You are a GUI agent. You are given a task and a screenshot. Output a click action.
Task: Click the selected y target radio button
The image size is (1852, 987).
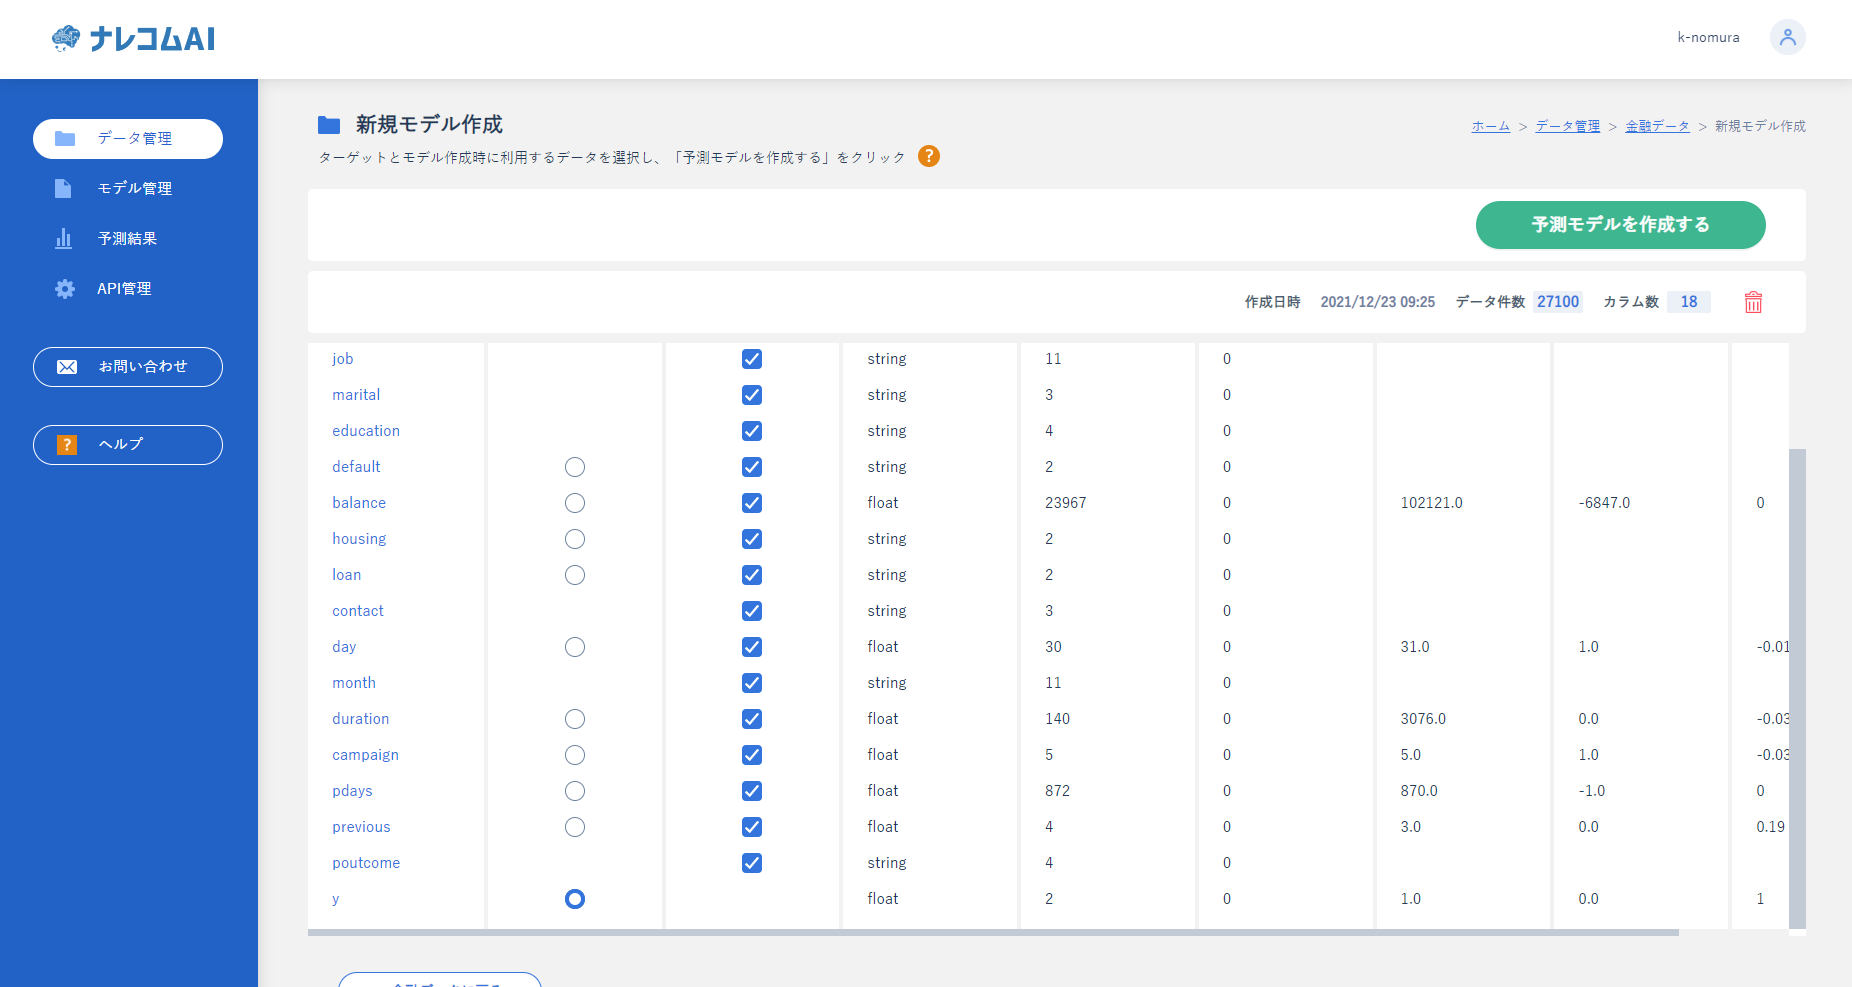click(x=575, y=899)
